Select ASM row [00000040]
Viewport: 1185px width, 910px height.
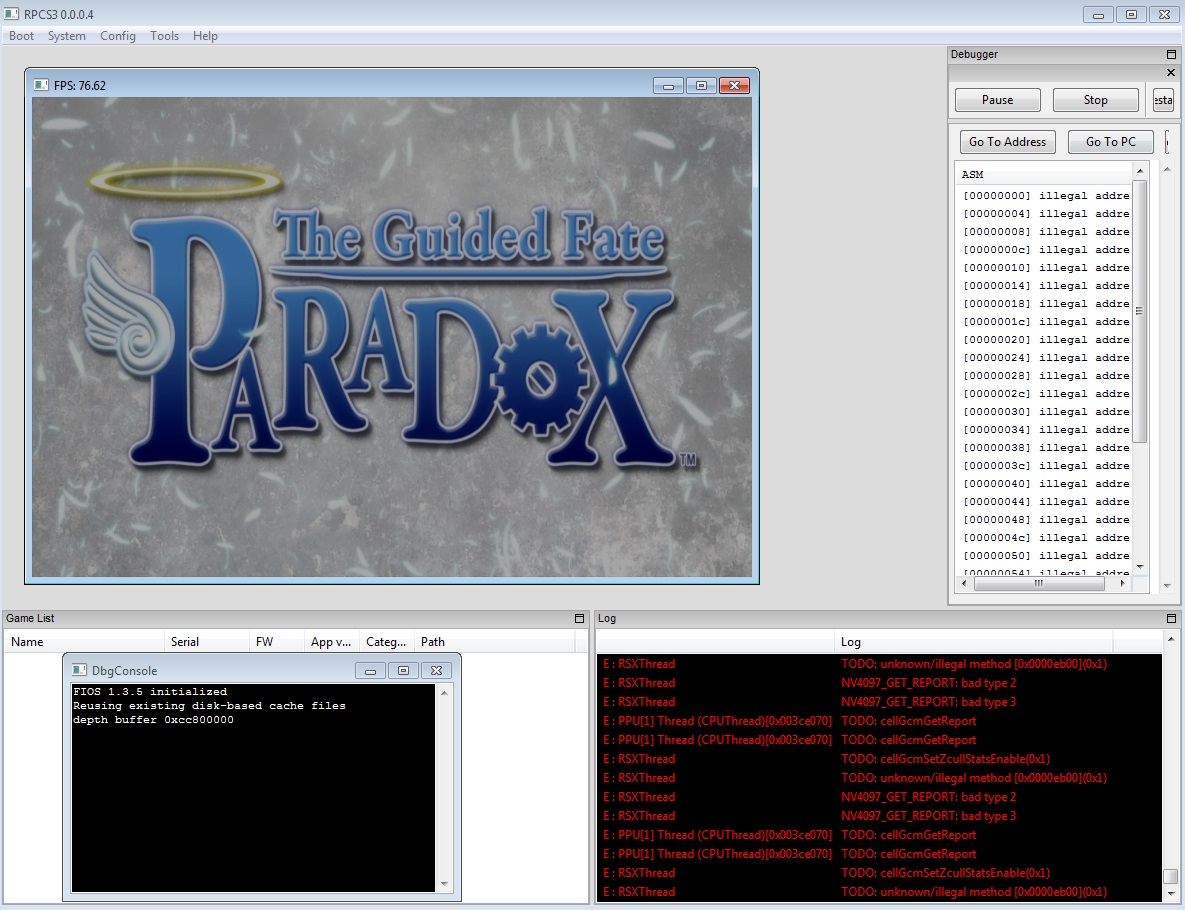point(1046,484)
